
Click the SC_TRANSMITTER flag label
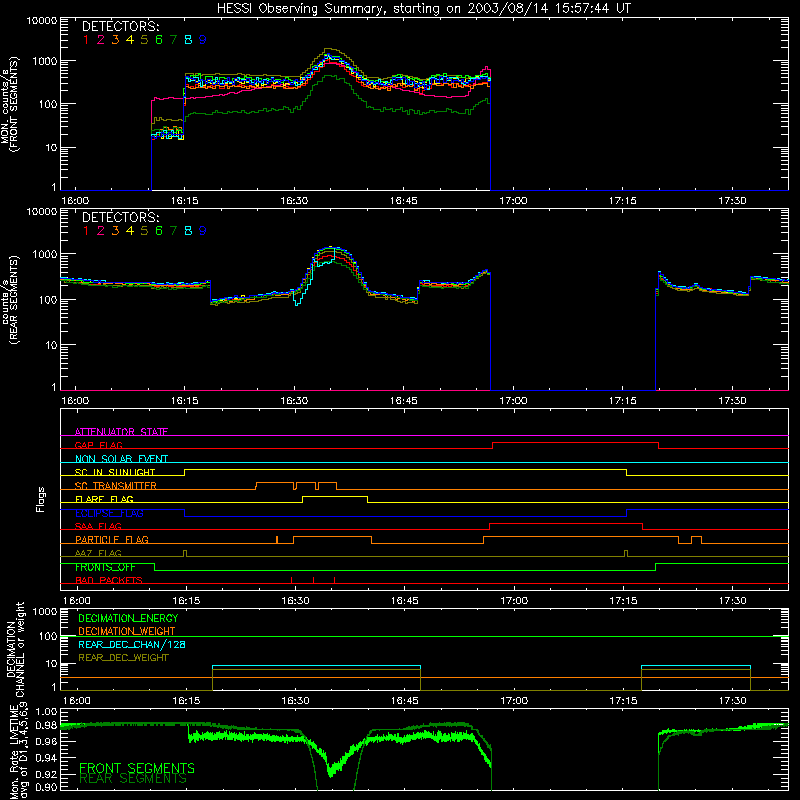(116, 485)
